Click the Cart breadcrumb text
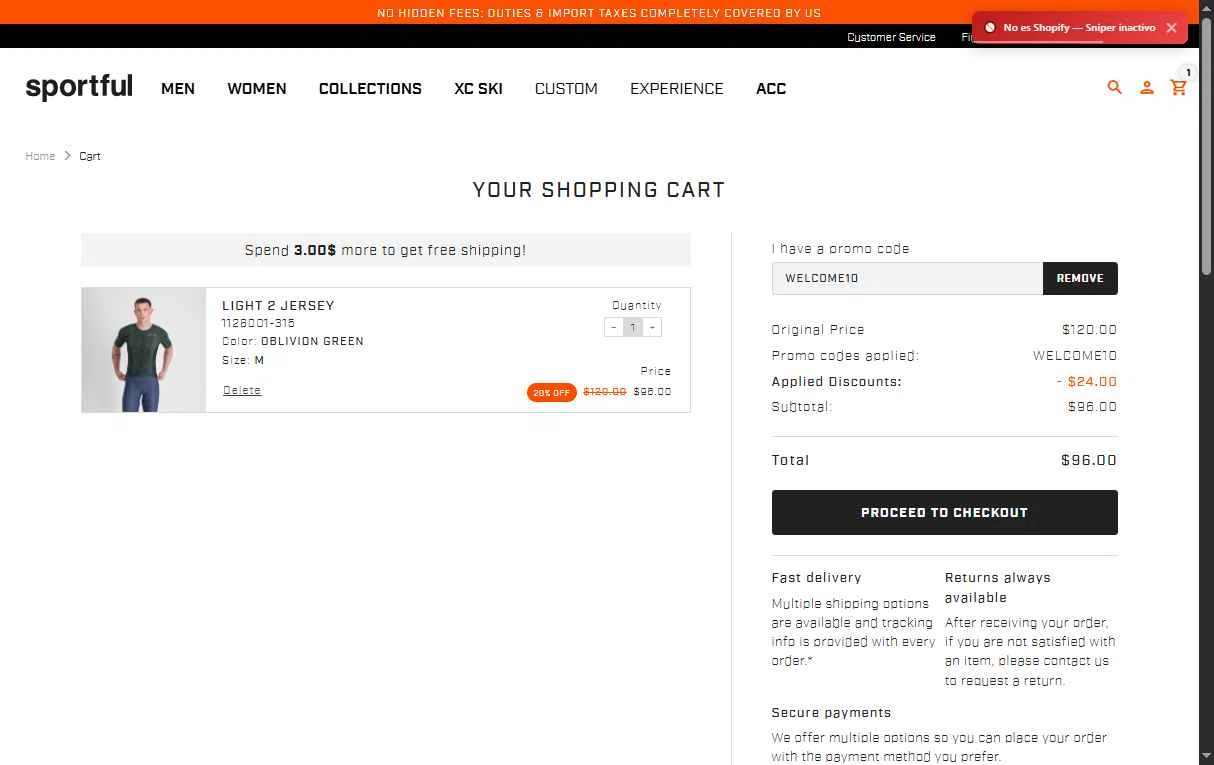The image size is (1214, 765). pyautogui.click(x=90, y=156)
